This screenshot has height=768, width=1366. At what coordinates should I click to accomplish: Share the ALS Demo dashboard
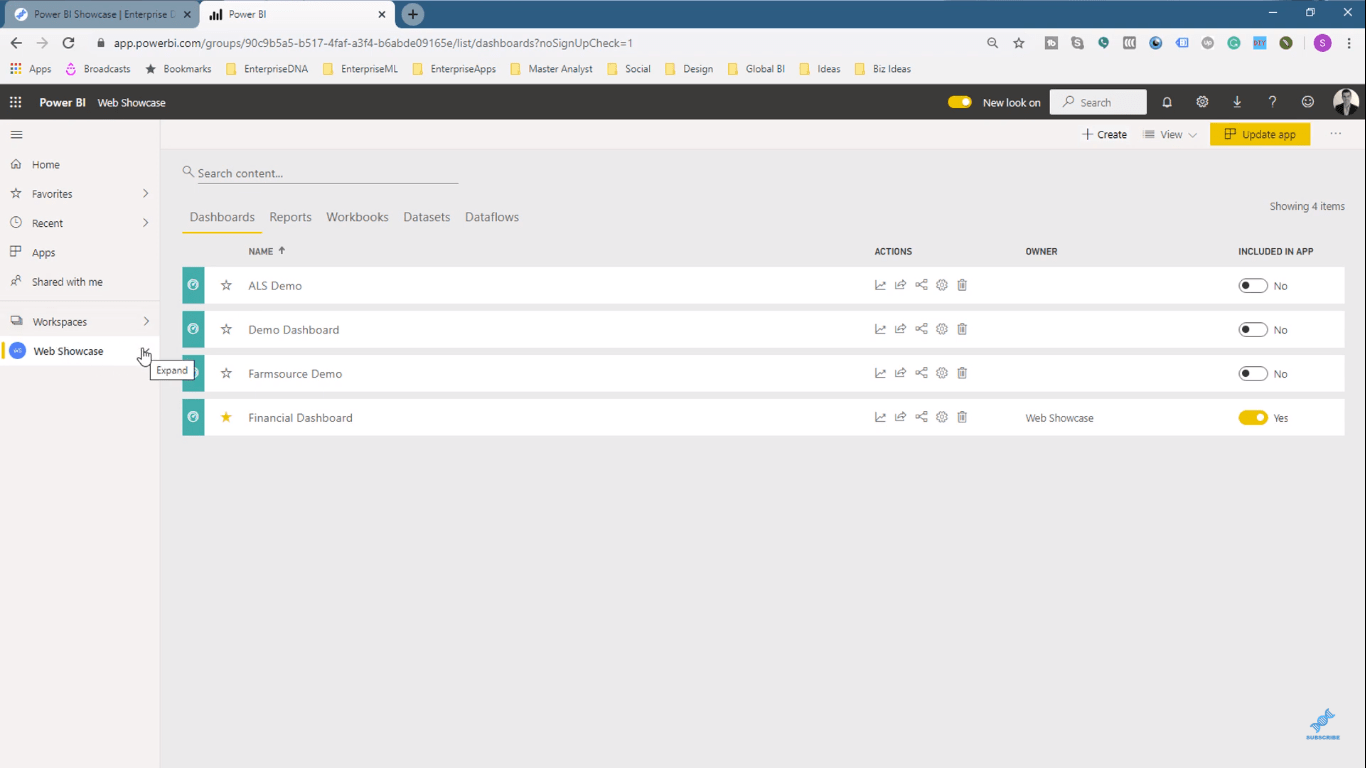[901, 285]
